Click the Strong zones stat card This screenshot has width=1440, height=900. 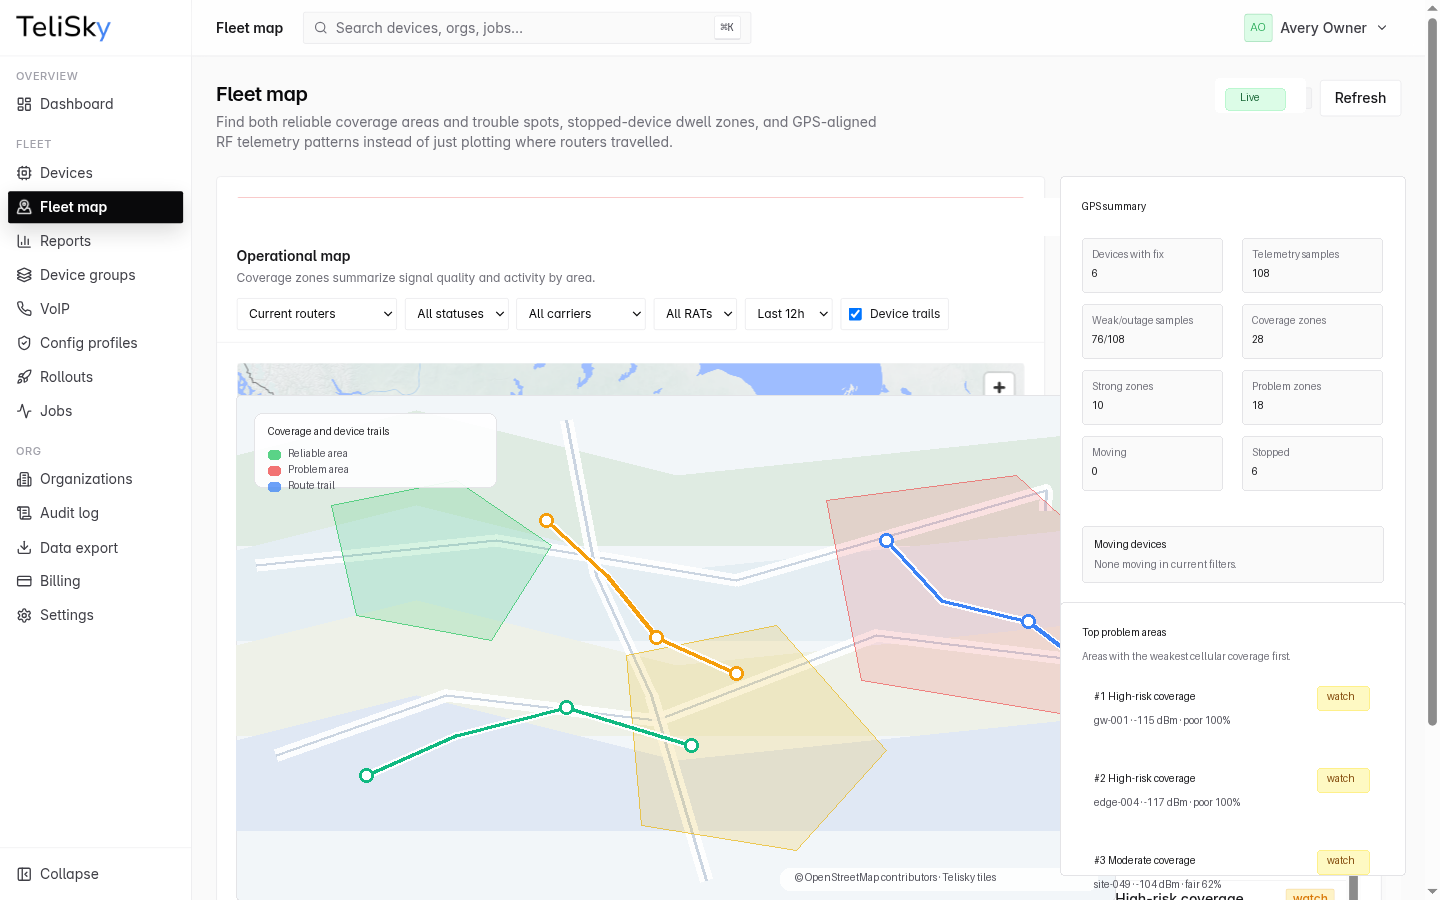[x=1152, y=397]
